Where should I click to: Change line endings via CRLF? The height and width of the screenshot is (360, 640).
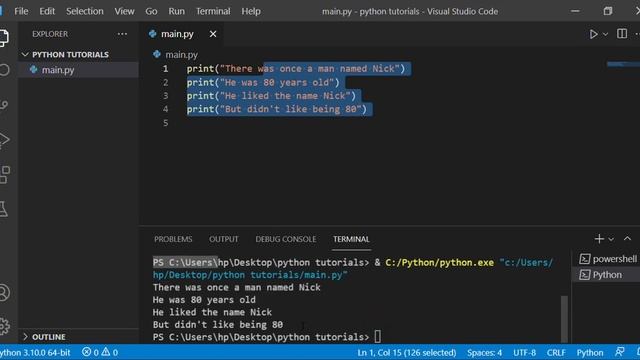(x=556, y=352)
